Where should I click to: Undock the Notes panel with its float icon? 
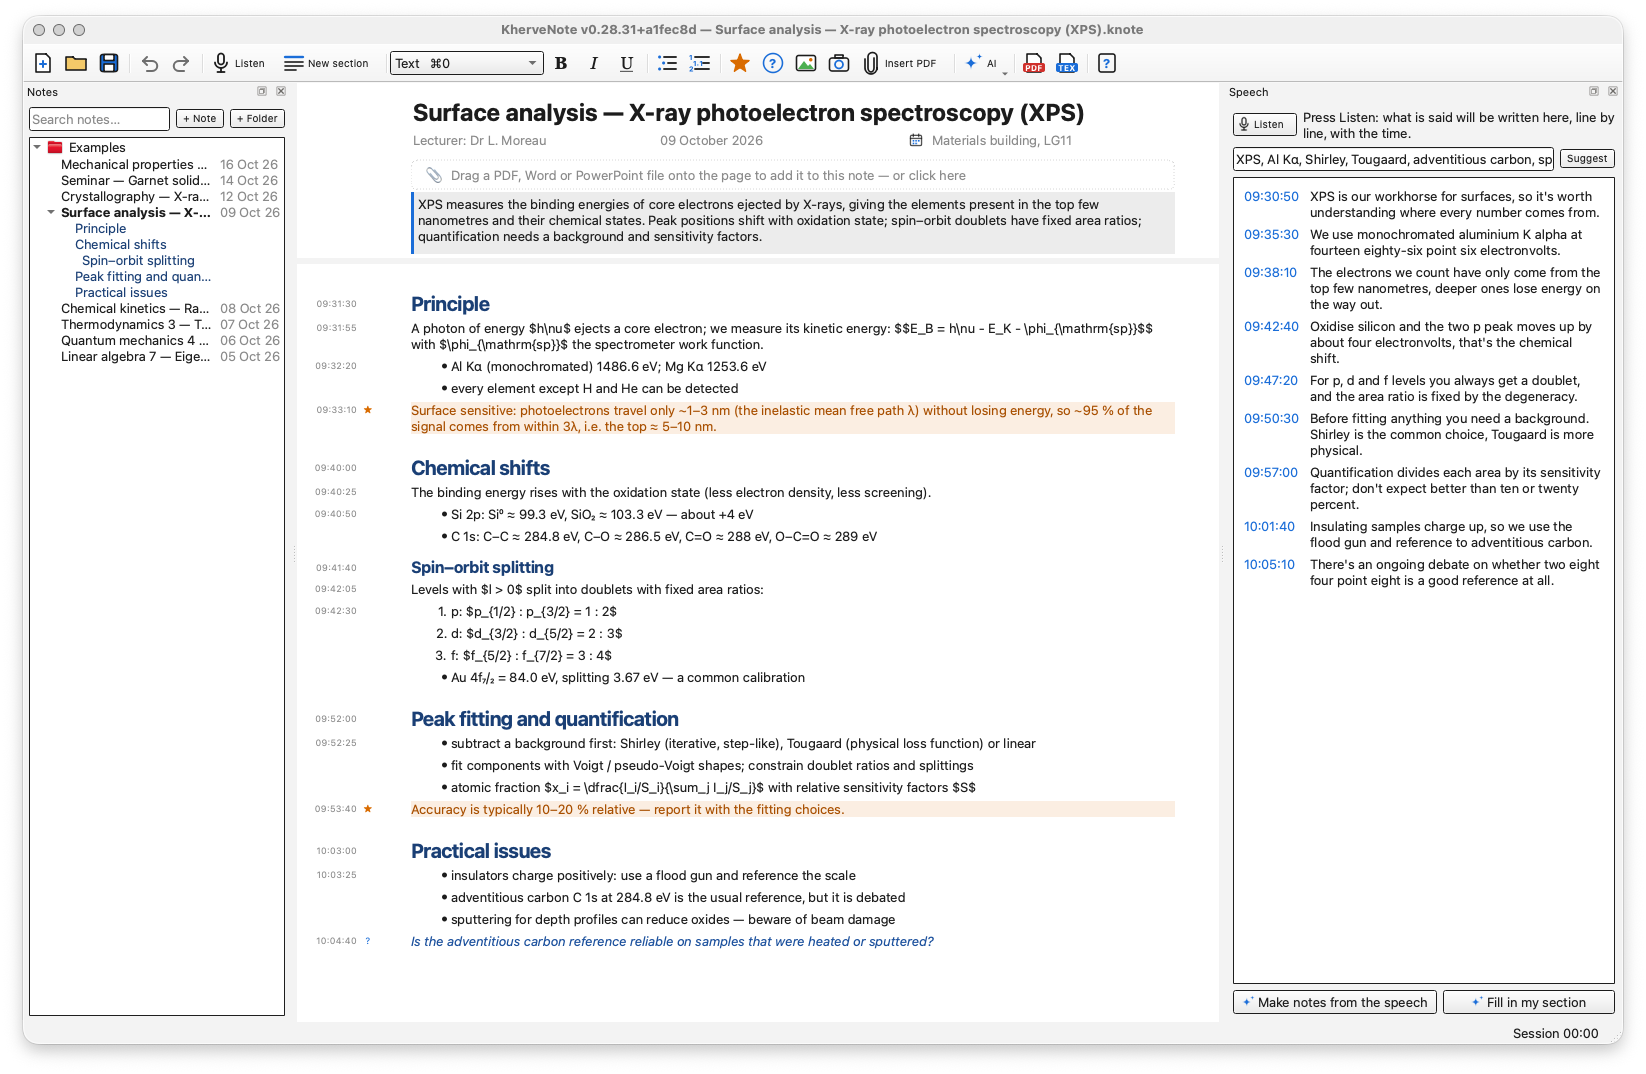pyautogui.click(x=262, y=91)
